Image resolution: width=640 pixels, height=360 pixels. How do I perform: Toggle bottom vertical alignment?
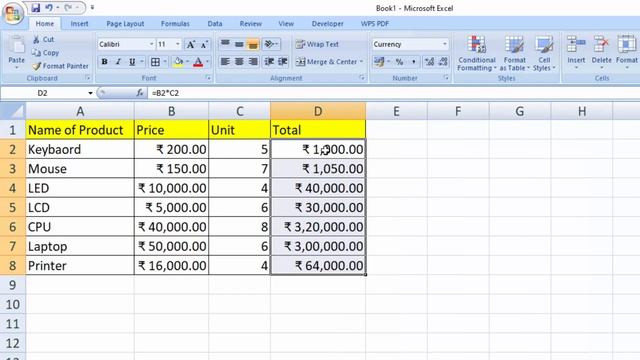(x=253, y=44)
